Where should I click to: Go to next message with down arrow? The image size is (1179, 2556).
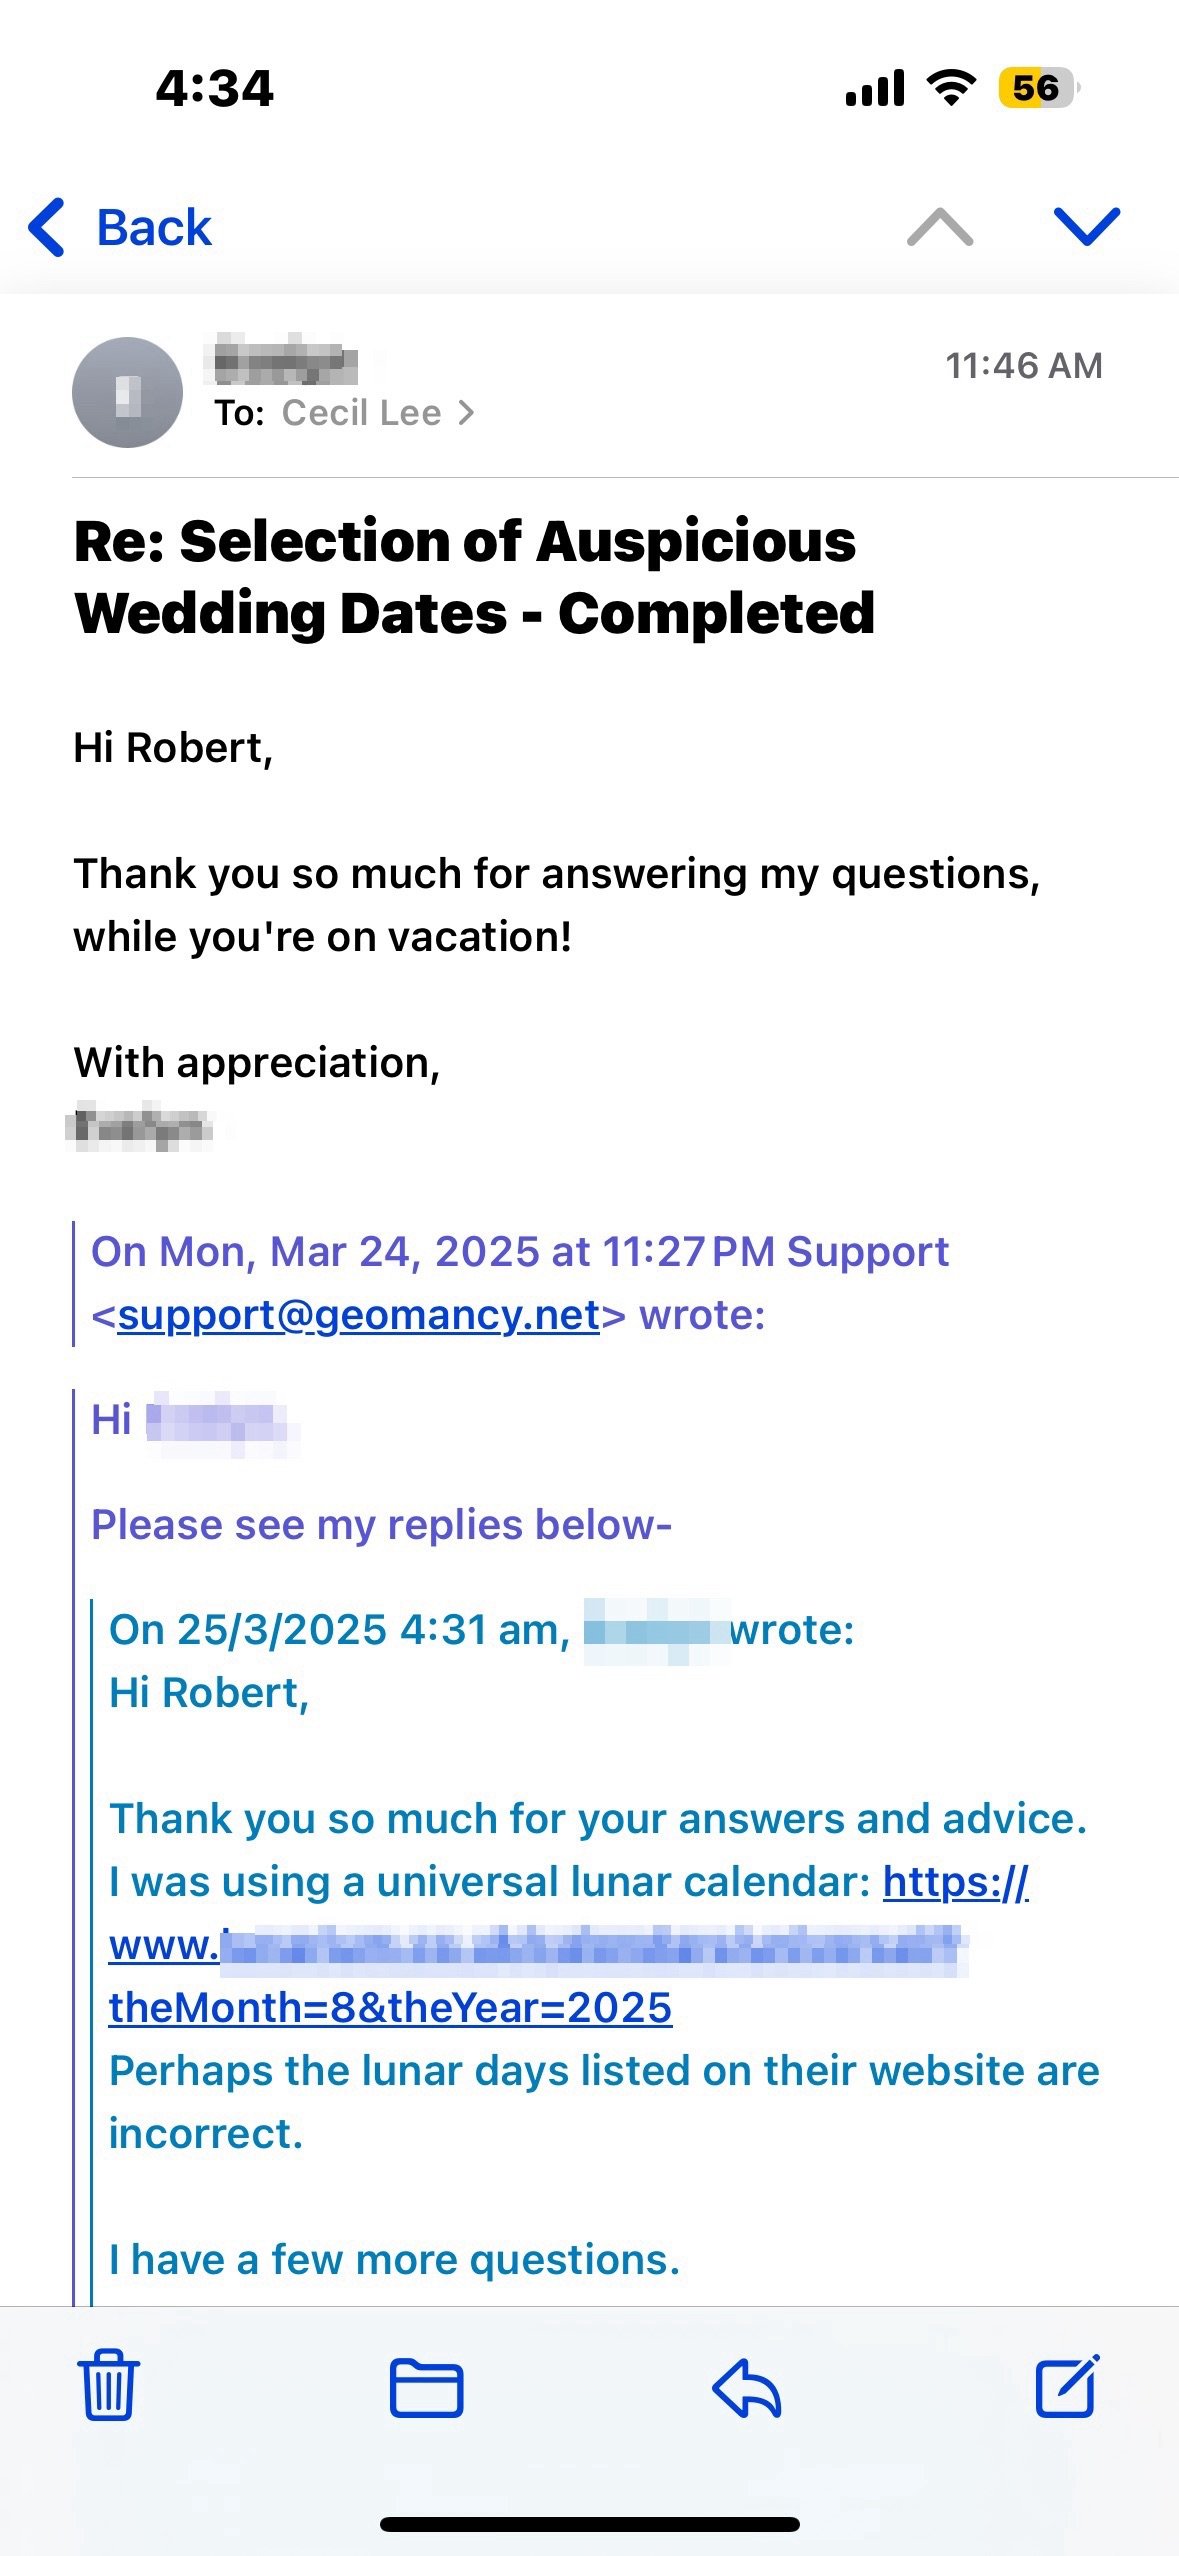(x=1086, y=228)
